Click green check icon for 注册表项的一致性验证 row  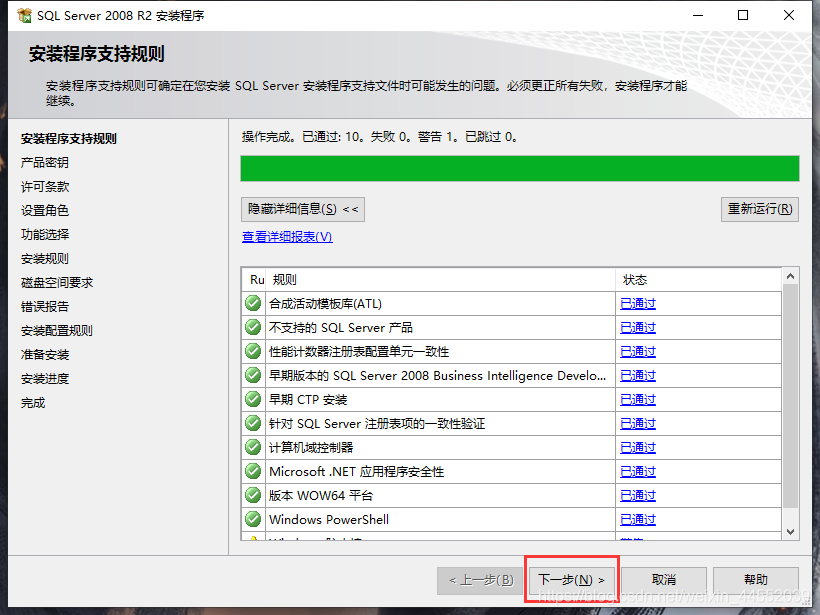[253, 424]
